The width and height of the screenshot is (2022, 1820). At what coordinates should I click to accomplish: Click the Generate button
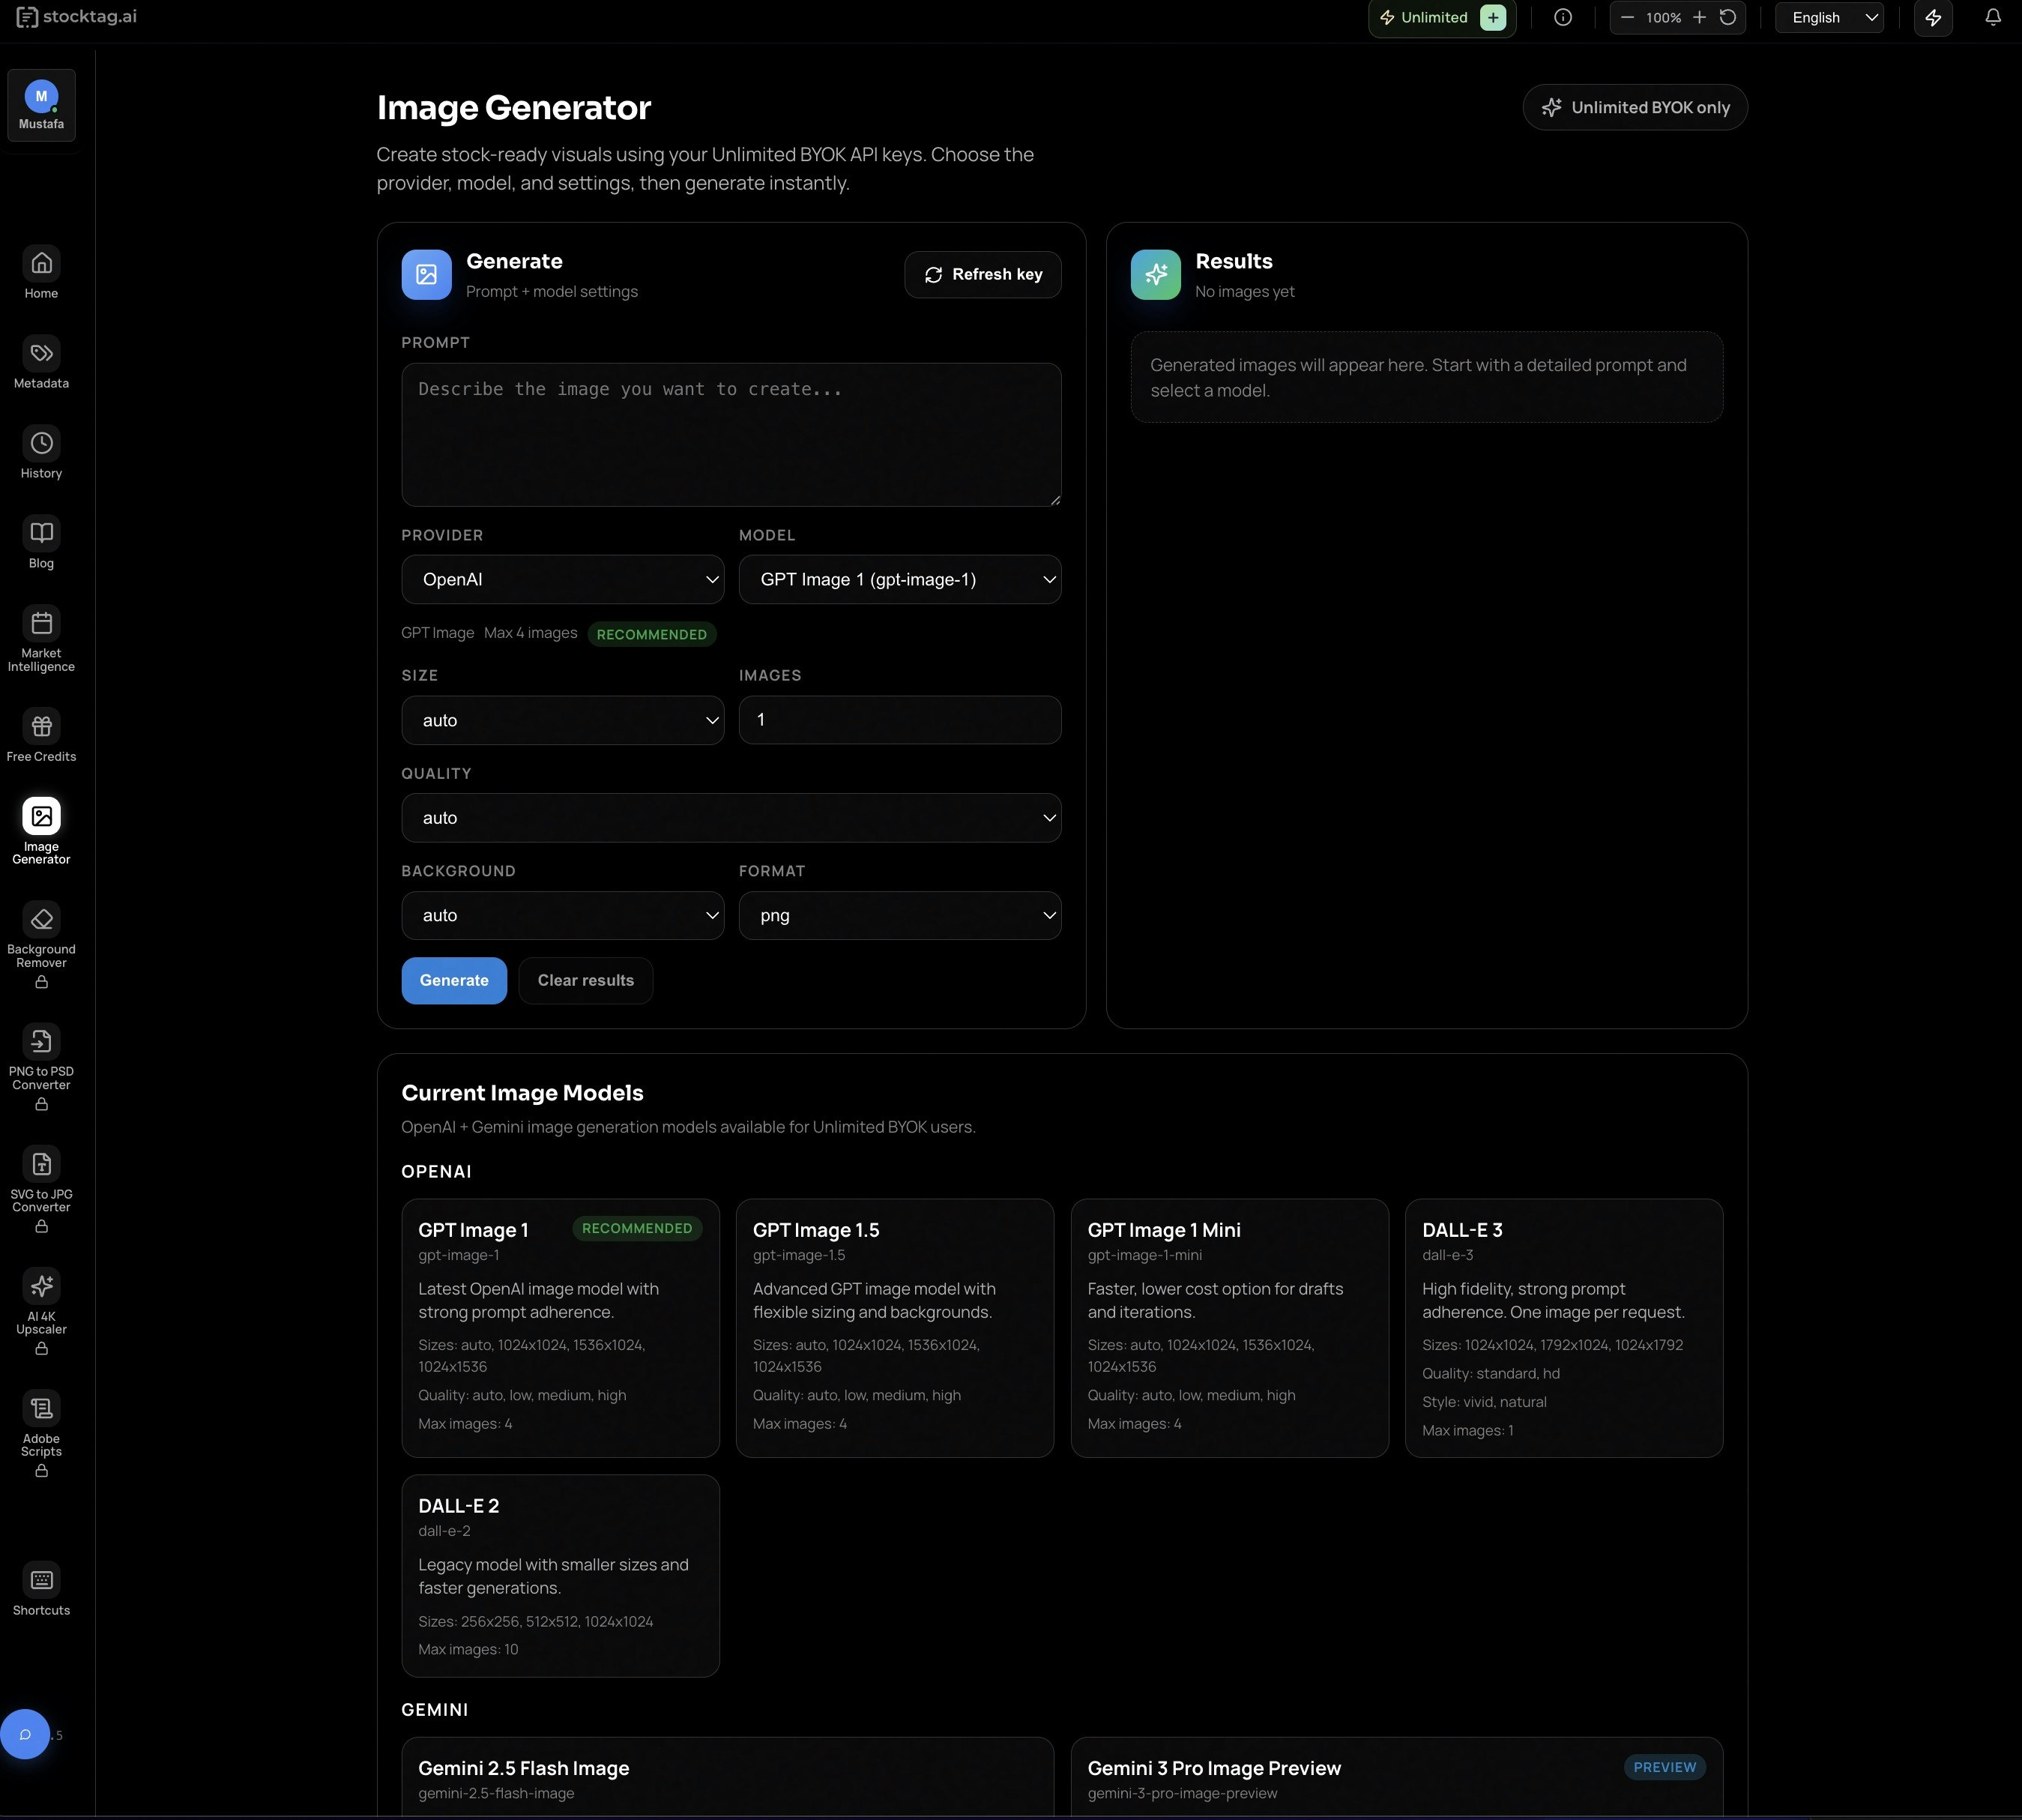click(x=453, y=980)
